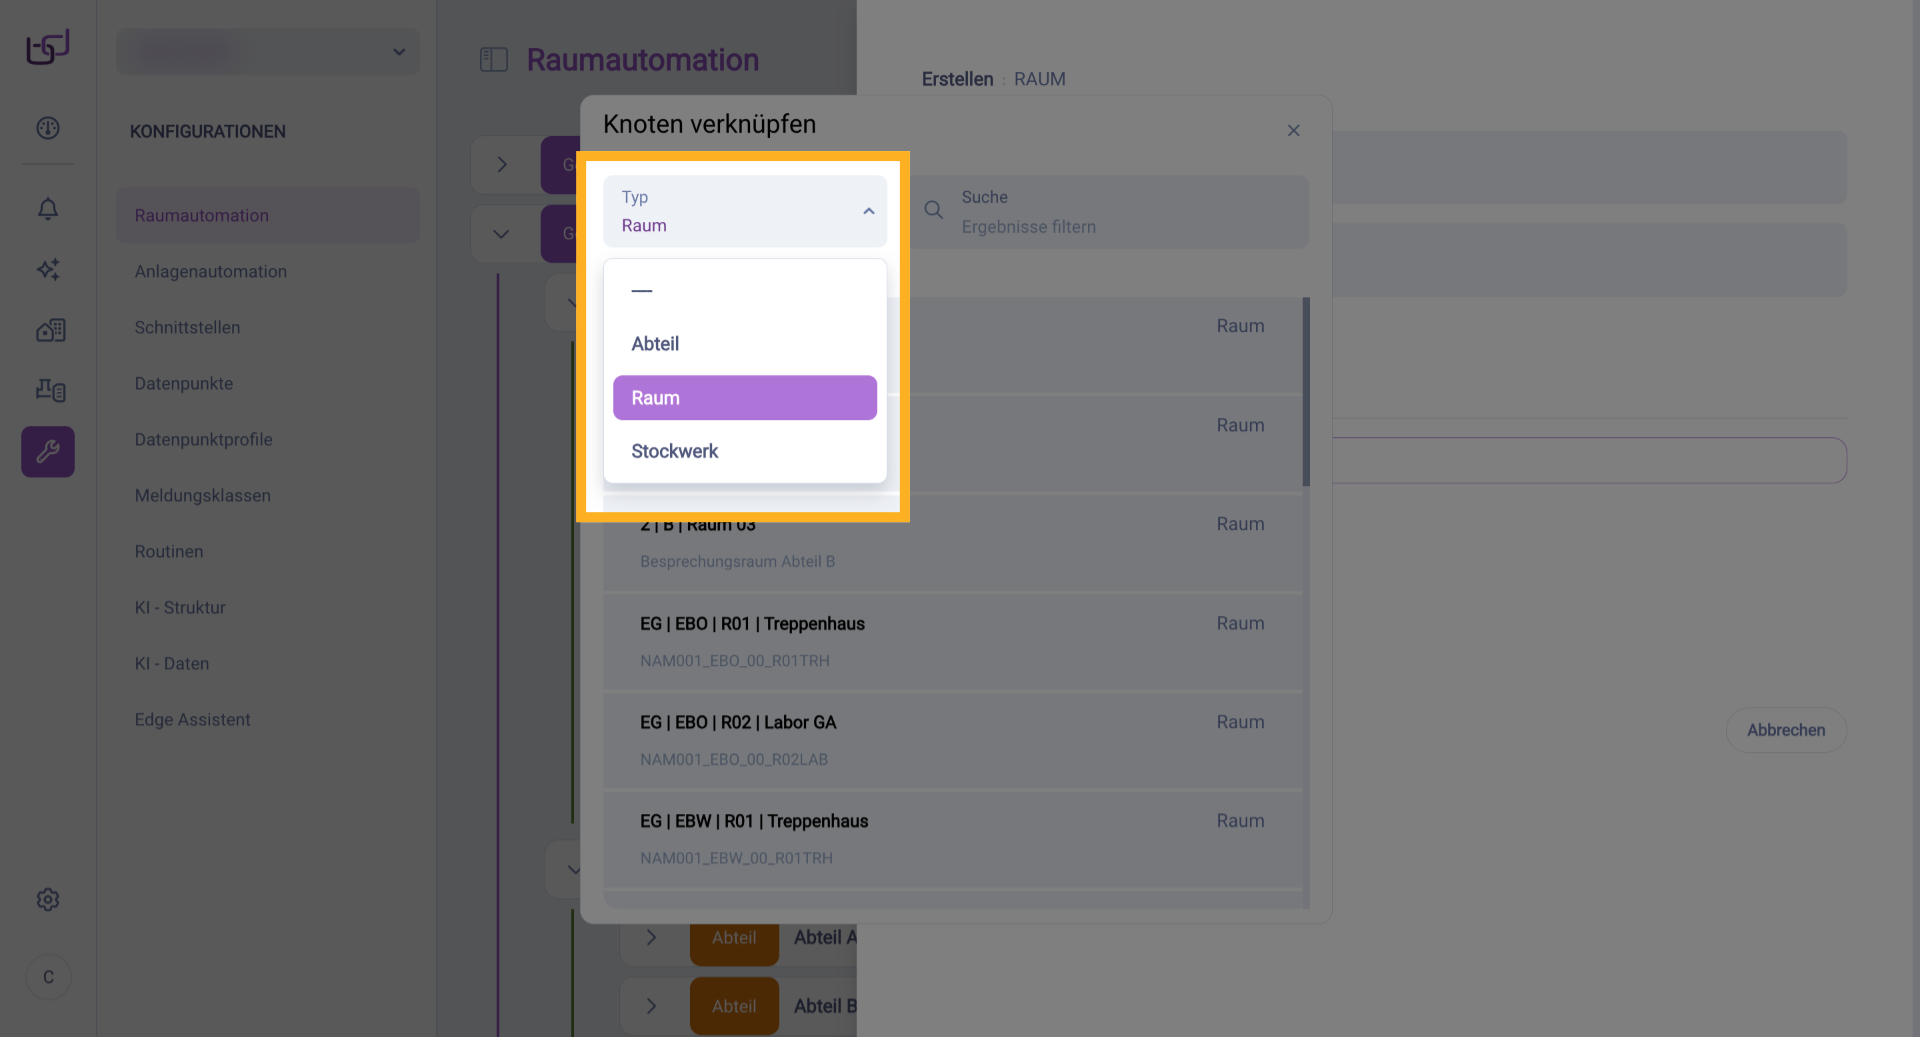This screenshot has width=1920, height=1037.
Task: Open the buildings icon in the sidebar
Action: [x=50, y=330]
